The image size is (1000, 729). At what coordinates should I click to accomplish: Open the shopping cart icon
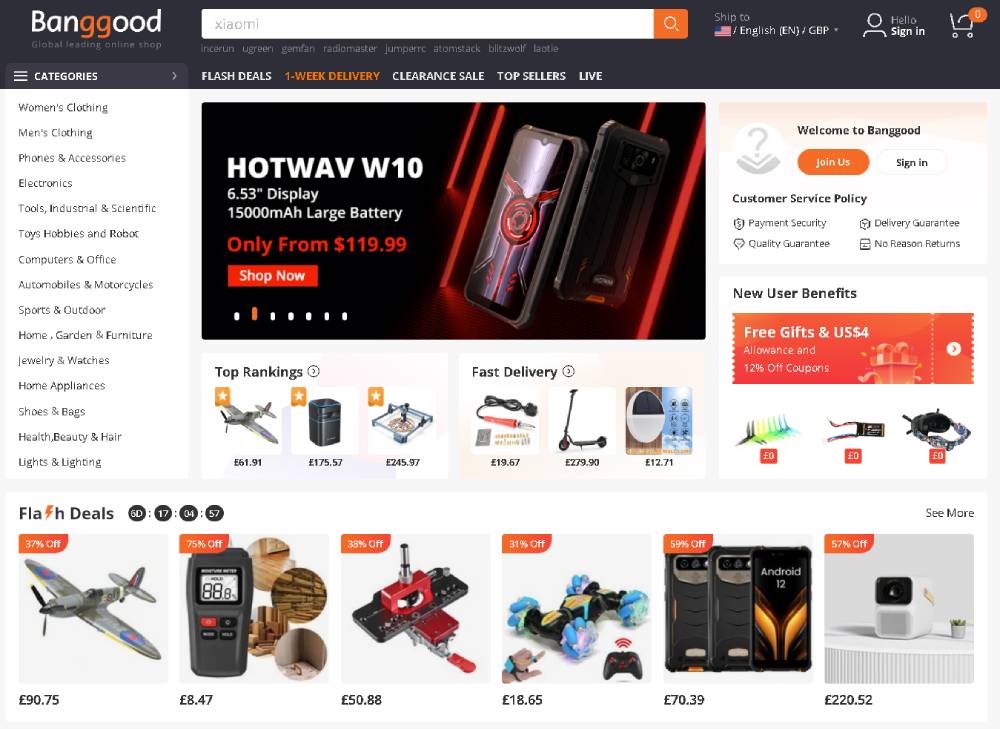962,25
